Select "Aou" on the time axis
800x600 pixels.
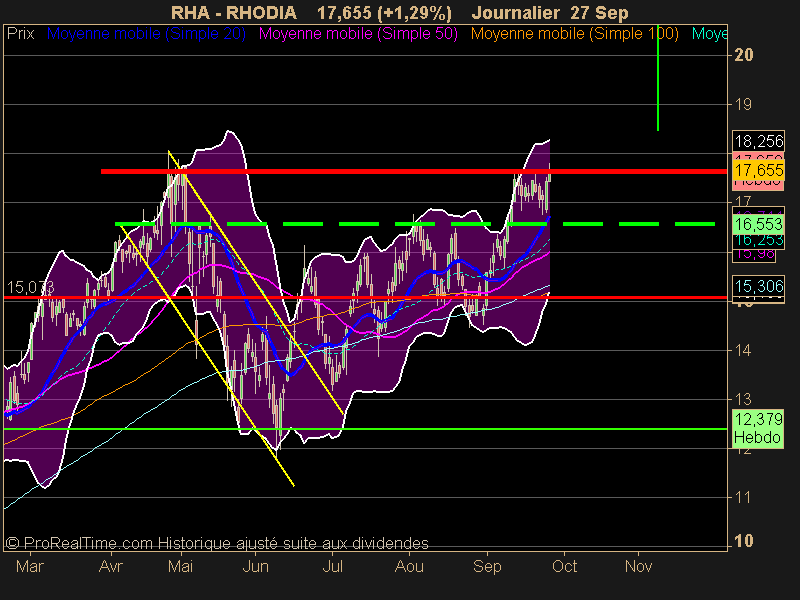(409, 566)
